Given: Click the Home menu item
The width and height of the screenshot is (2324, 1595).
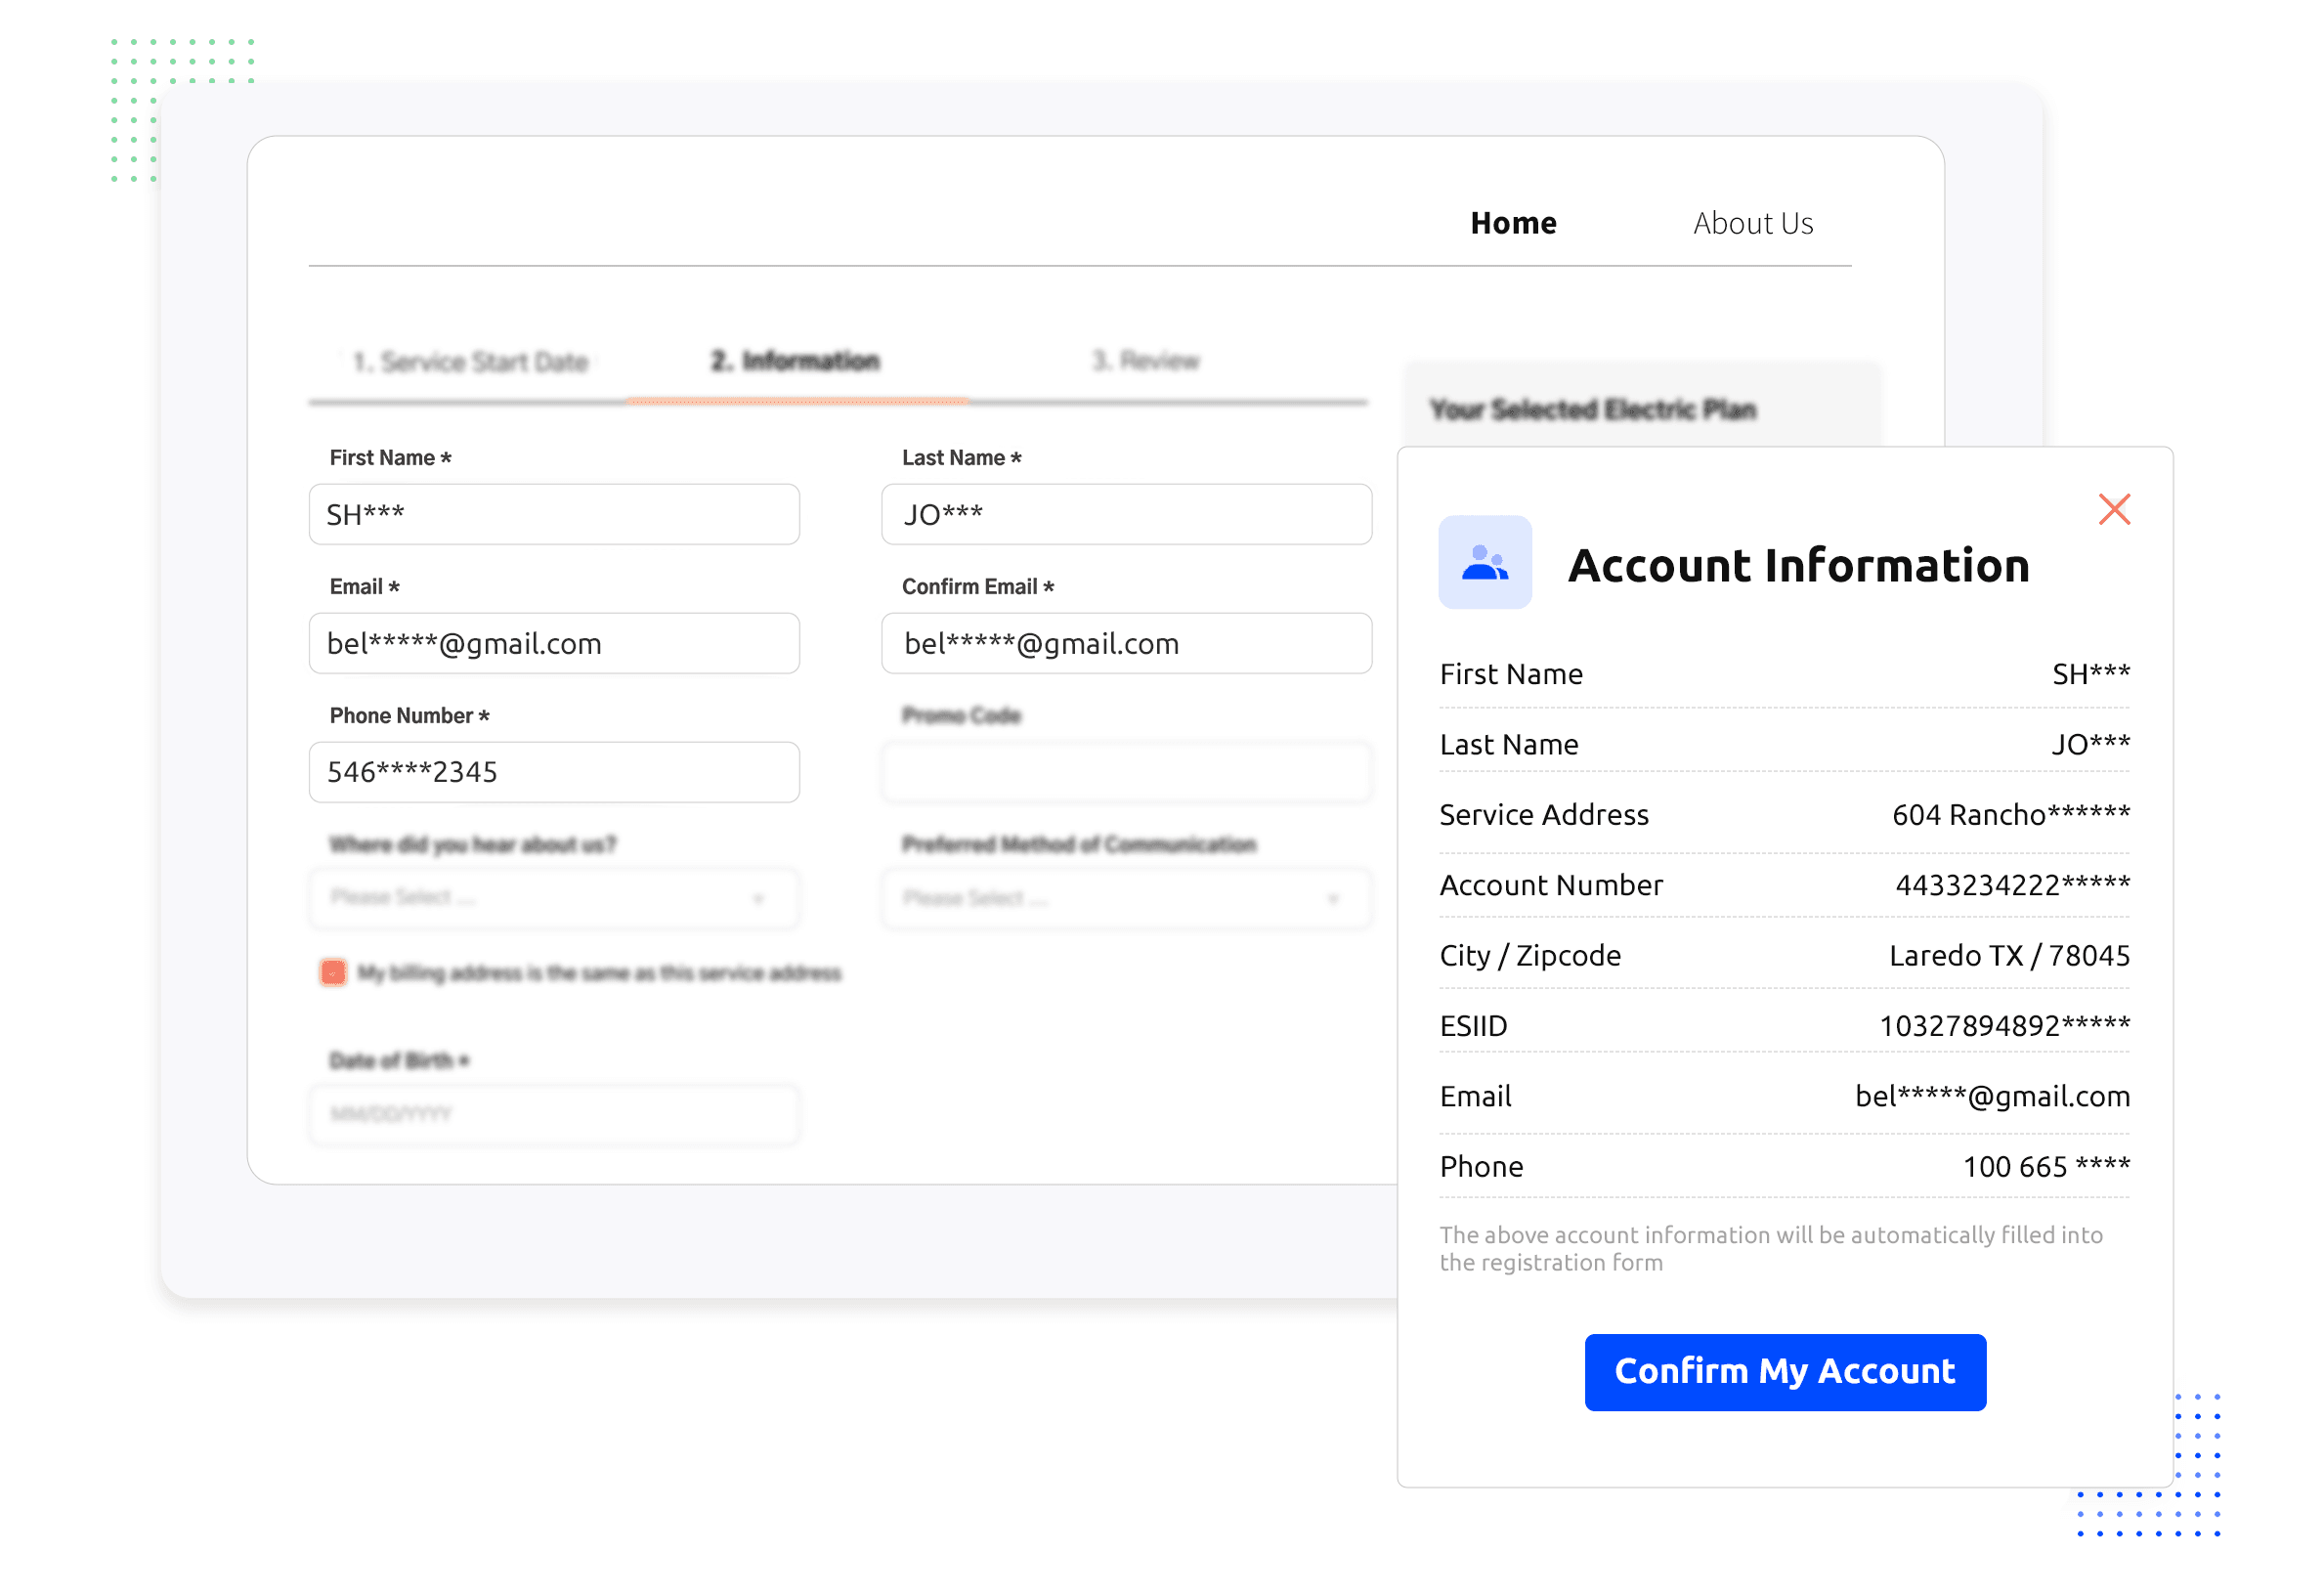Looking at the screenshot, I should point(1512,223).
